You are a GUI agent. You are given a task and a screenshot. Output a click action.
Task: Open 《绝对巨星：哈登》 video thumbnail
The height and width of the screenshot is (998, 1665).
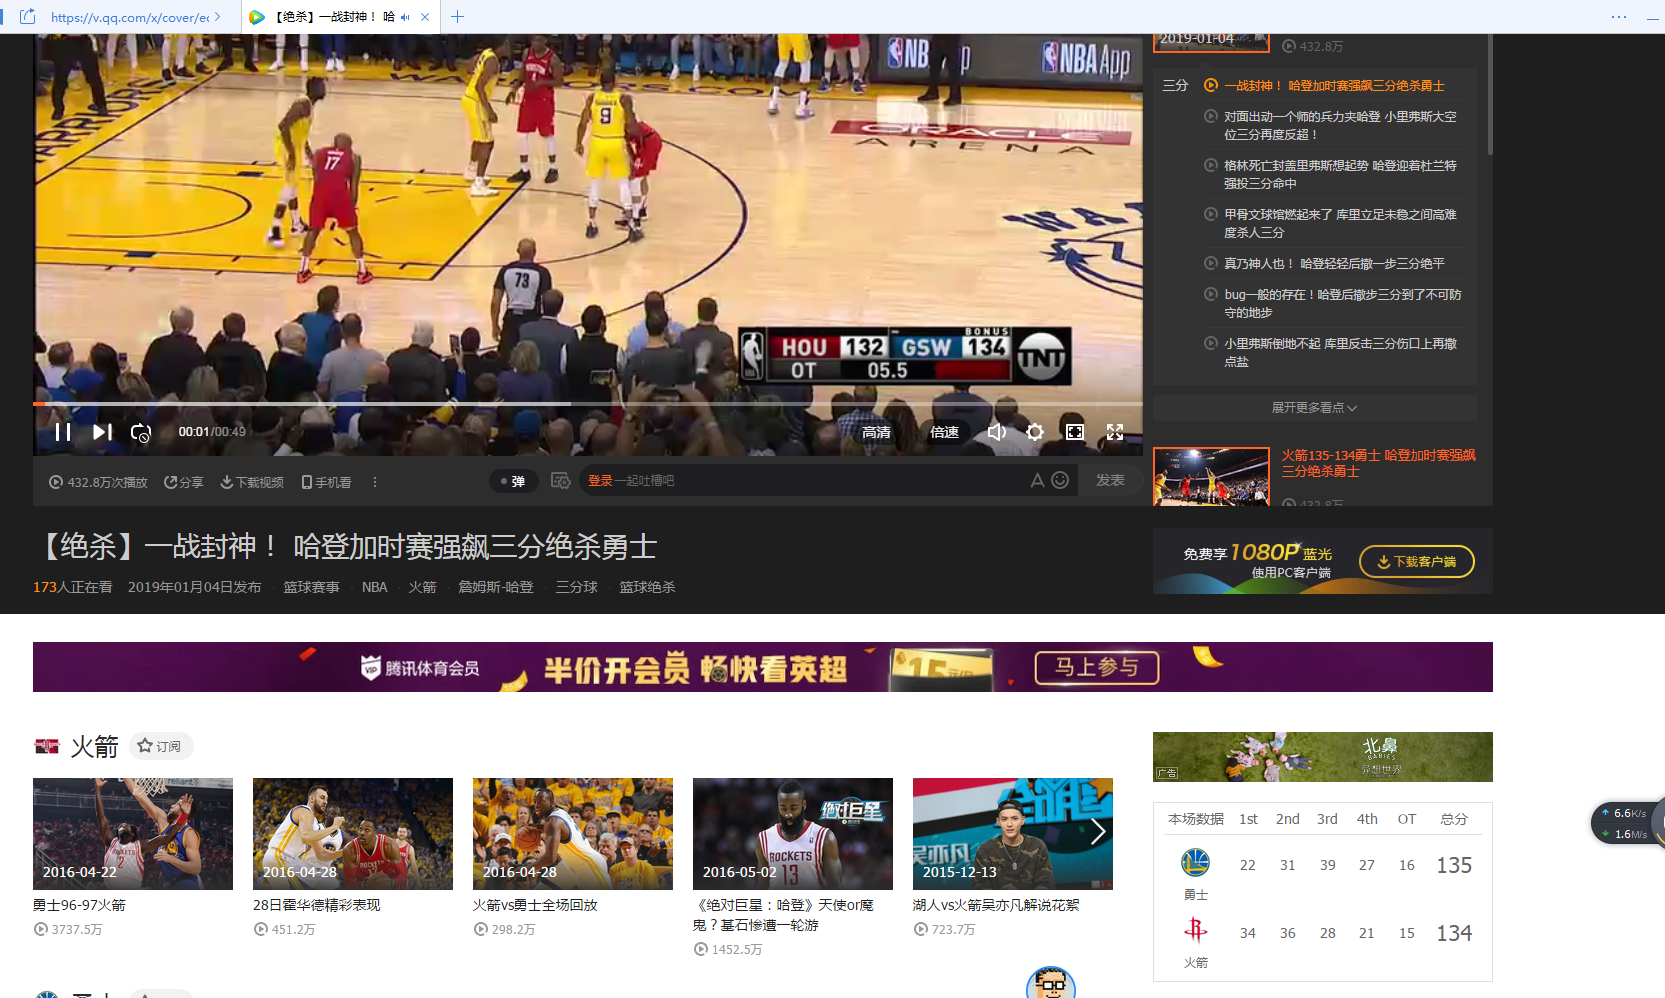pyautogui.click(x=793, y=834)
